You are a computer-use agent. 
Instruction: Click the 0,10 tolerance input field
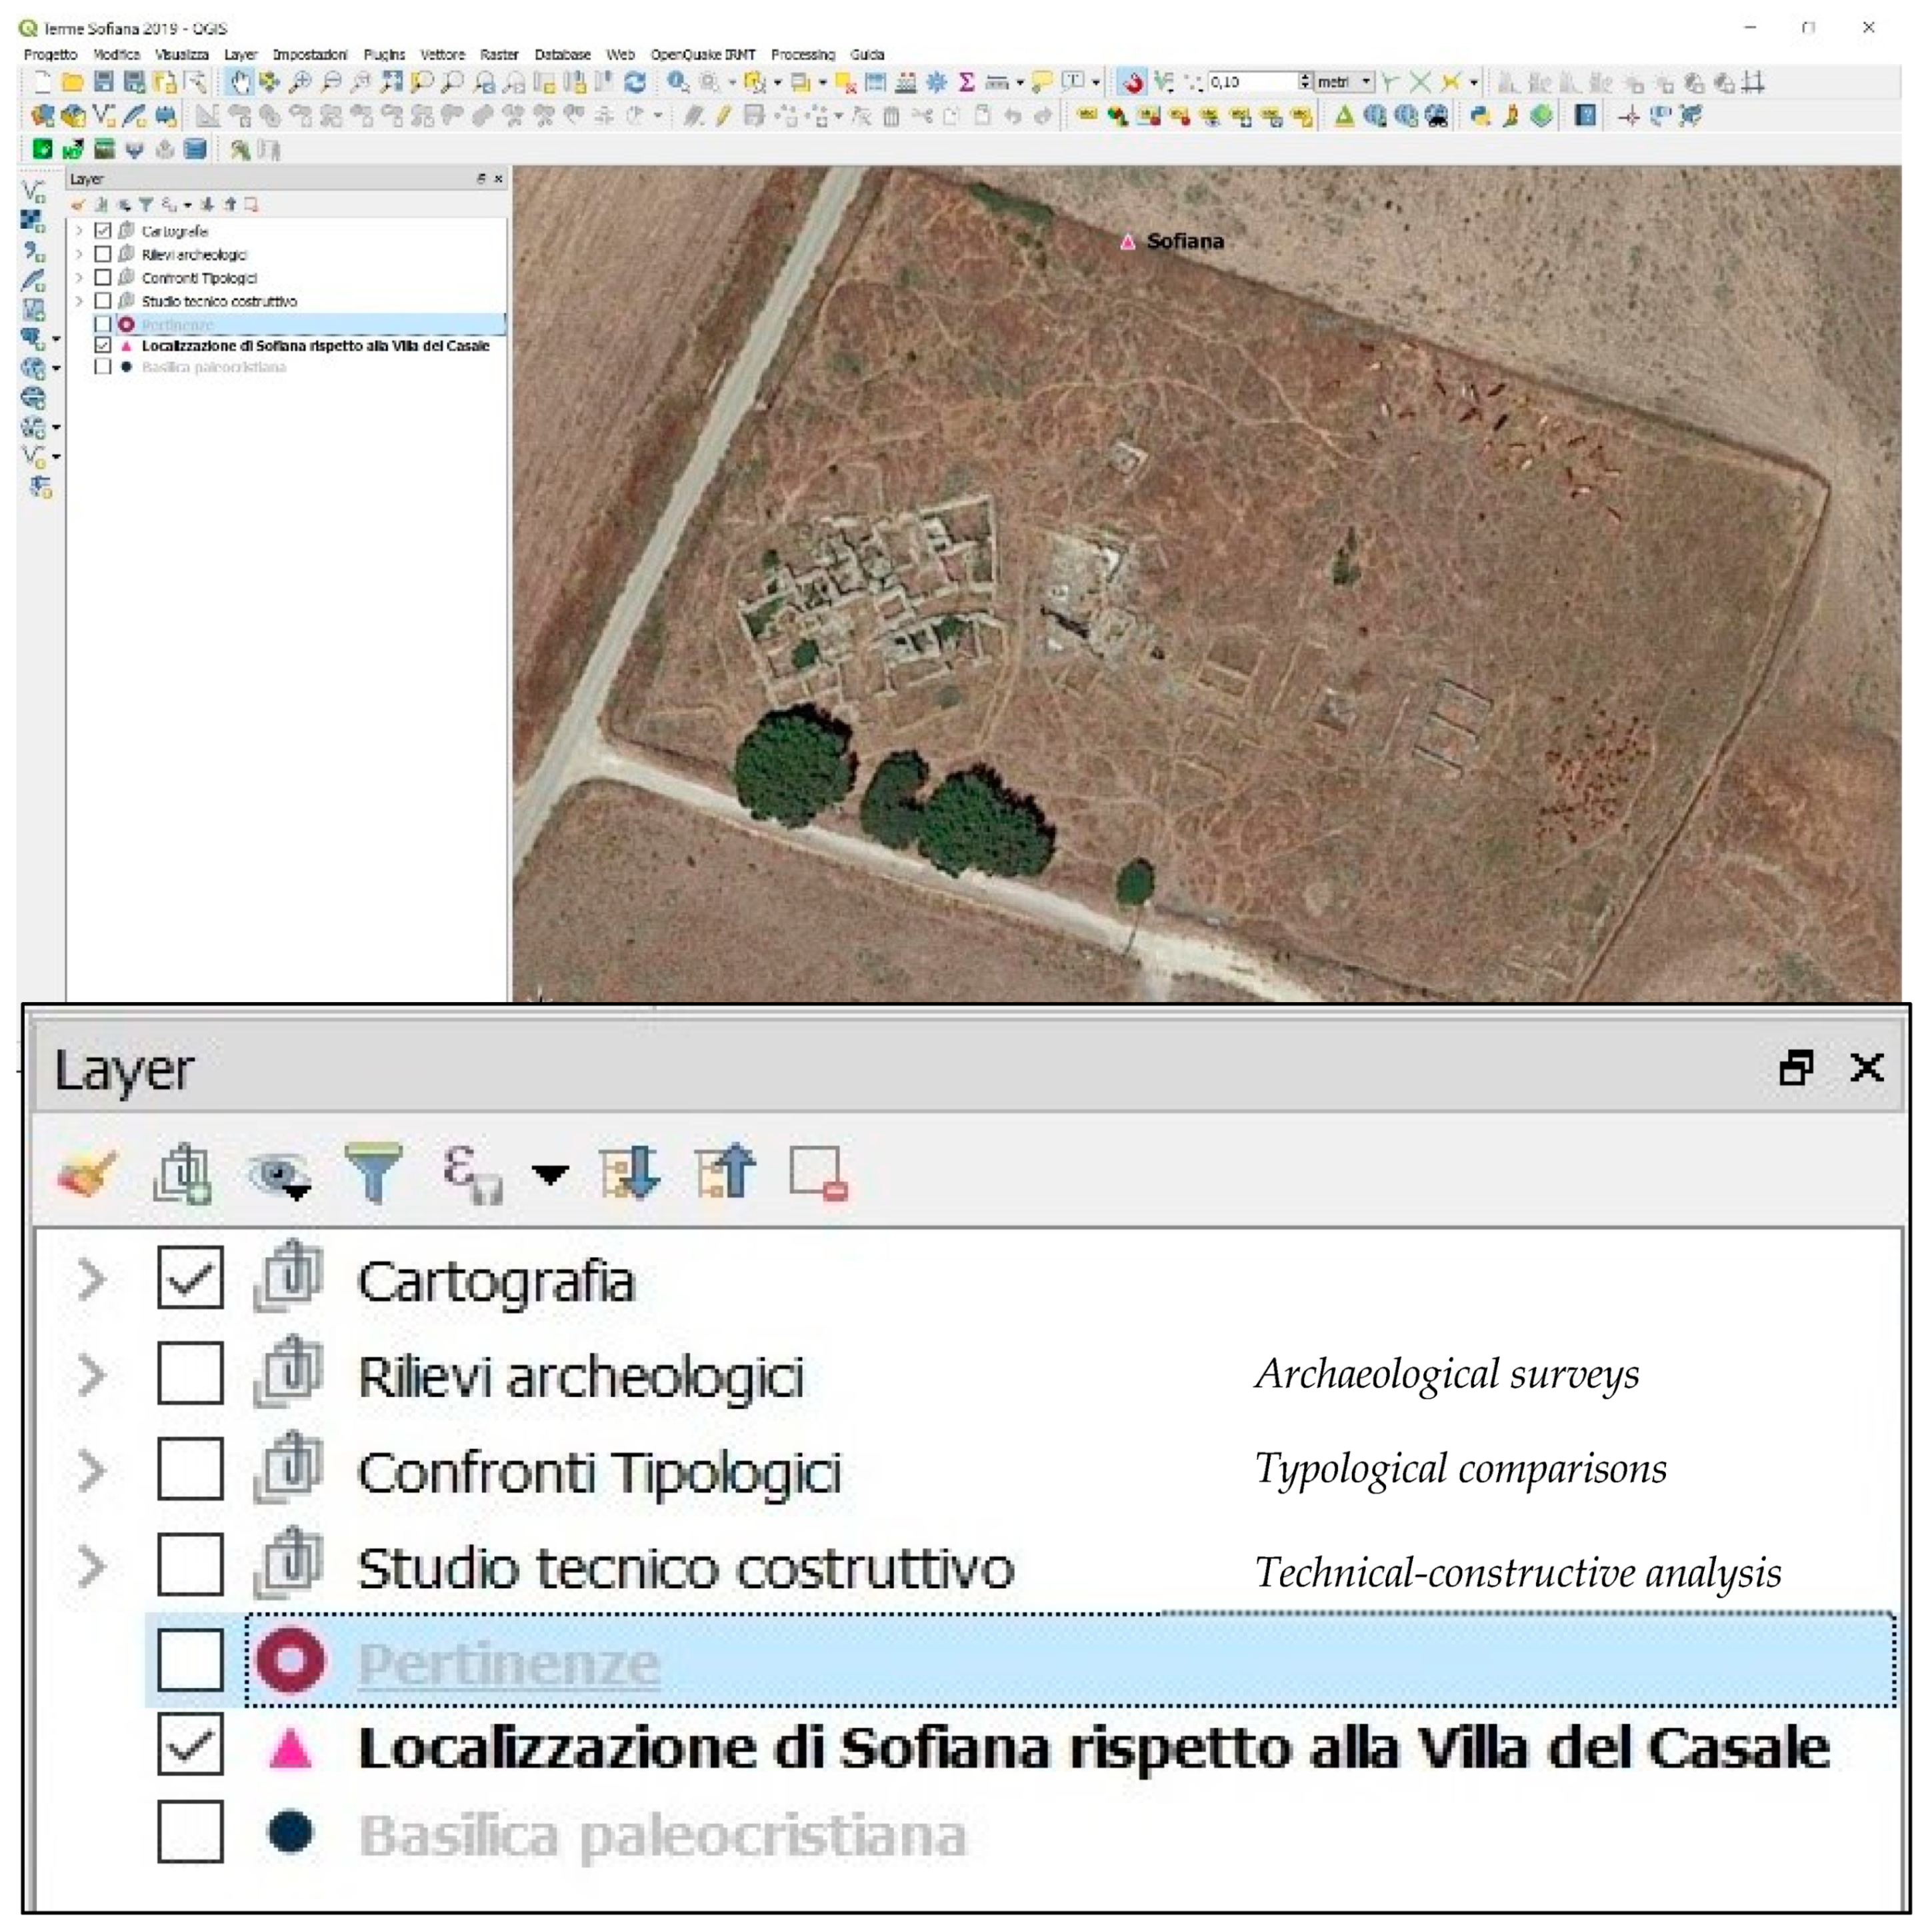point(1250,82)
